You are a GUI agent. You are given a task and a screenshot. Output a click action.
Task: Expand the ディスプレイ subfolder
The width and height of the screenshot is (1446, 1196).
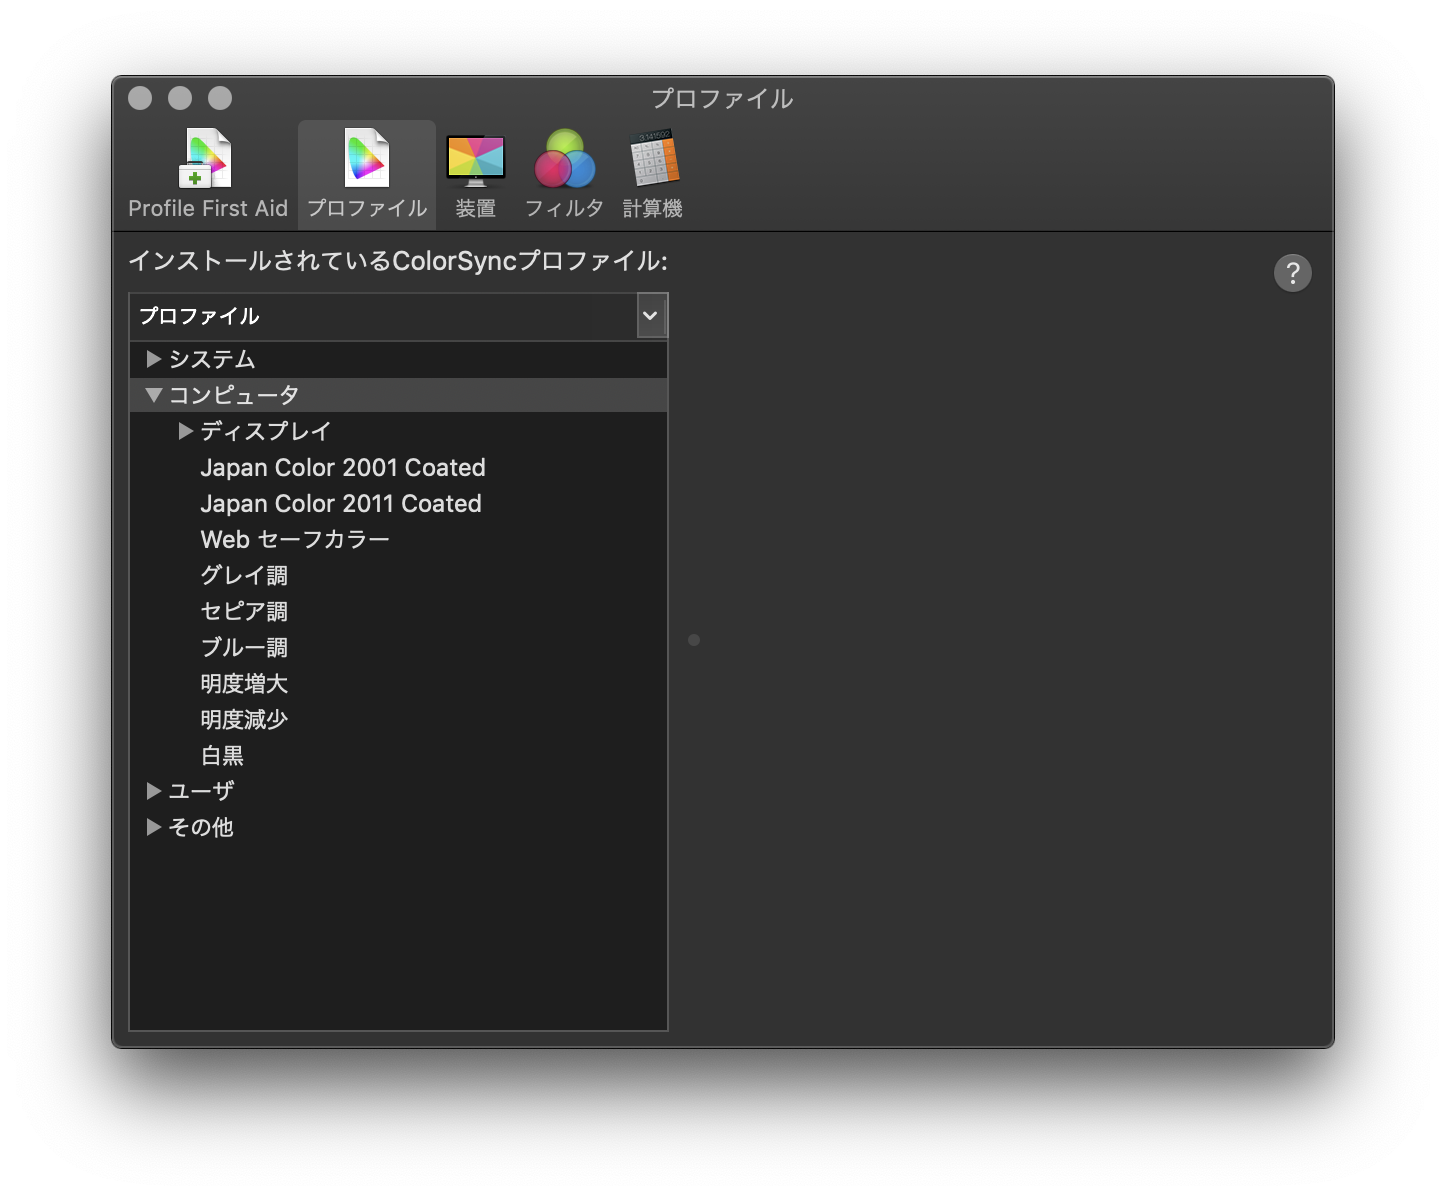click(186, 431)
